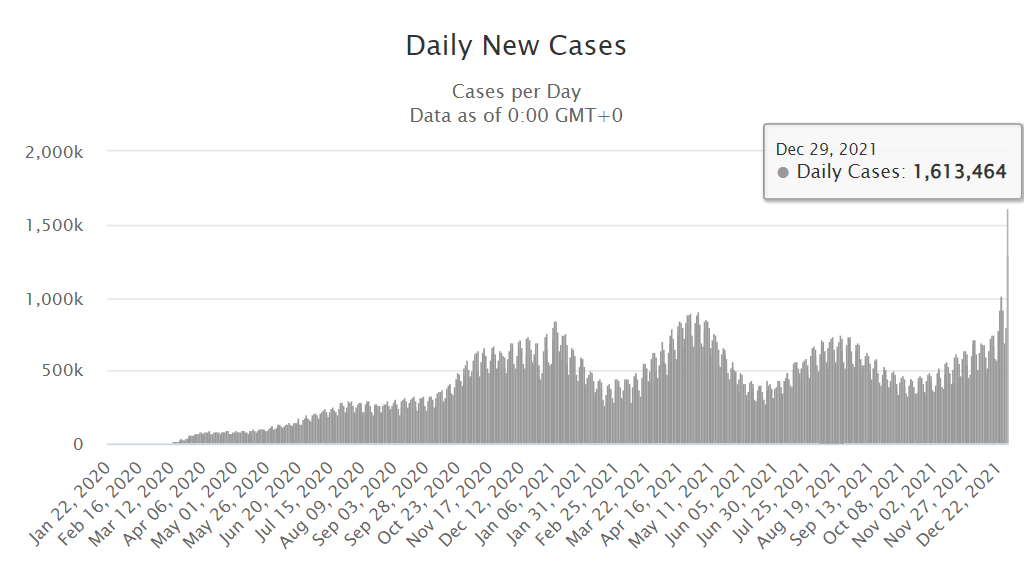The width and height of the screenshot is (1032, 567).
Task: Click the tallest bar at the chart's right edge
Action: (1007, 330)
